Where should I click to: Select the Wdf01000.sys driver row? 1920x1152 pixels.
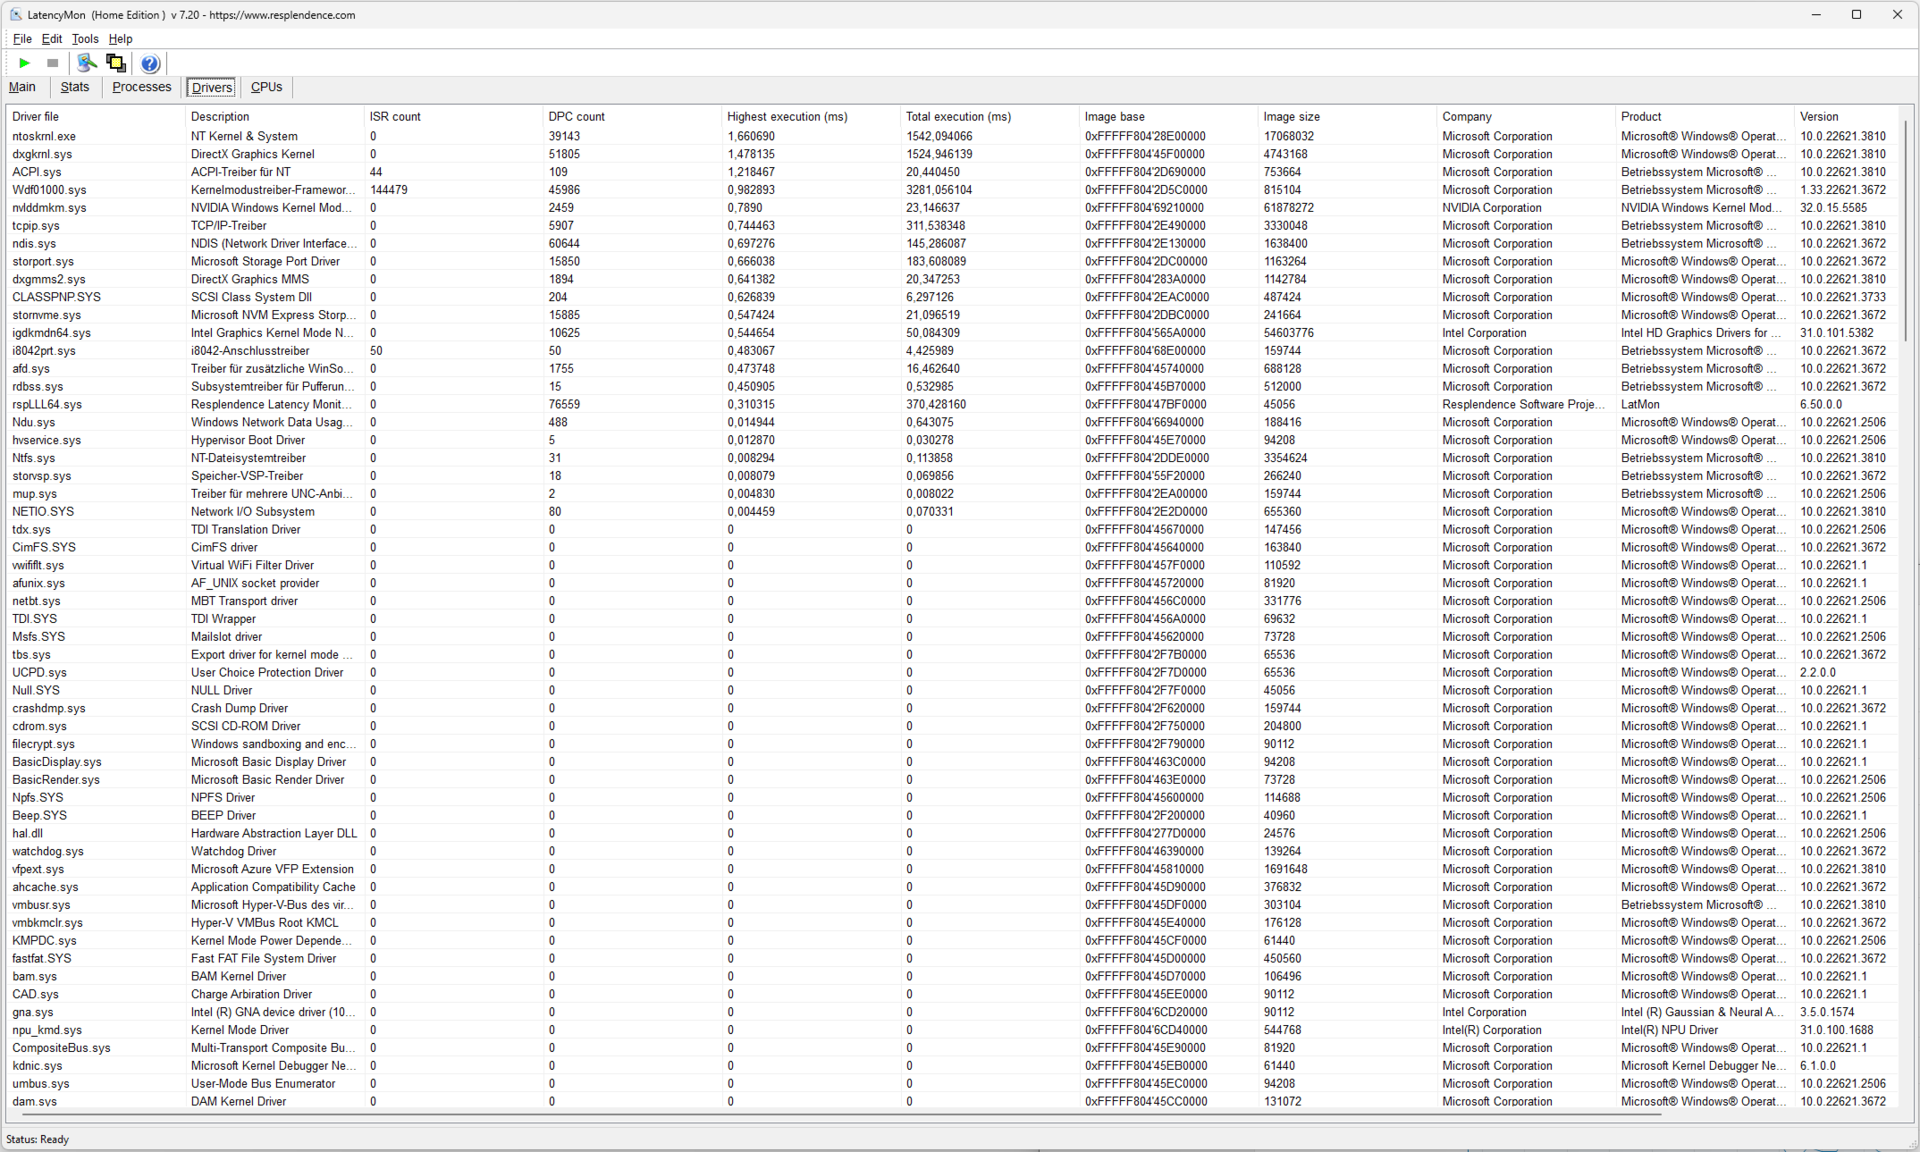[x=49, y=190]
